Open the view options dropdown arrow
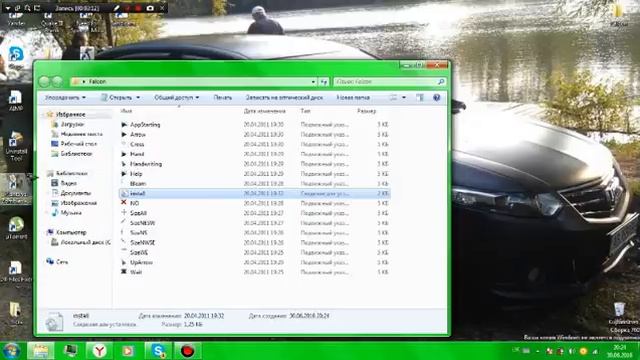This screenshot has width=640, height=360. click(x=404, y=98)
